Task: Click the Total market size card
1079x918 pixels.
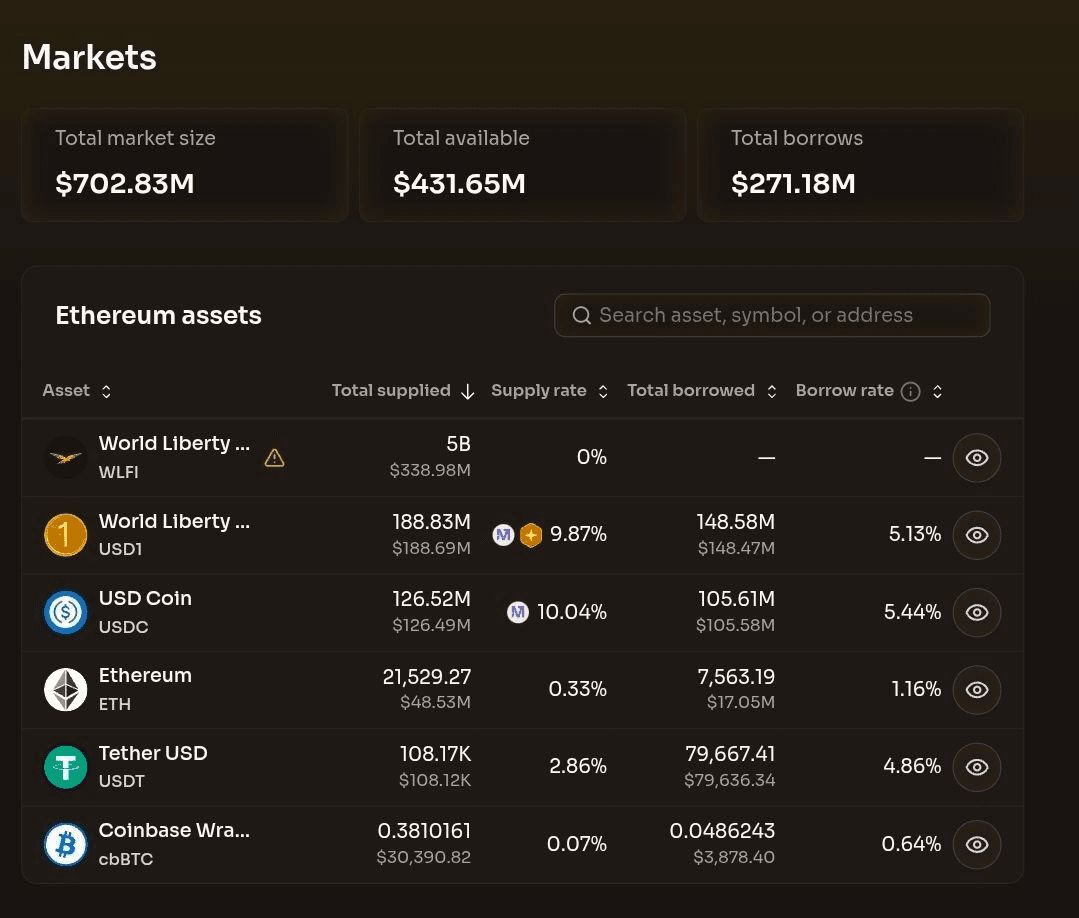Action: [184, 164]
